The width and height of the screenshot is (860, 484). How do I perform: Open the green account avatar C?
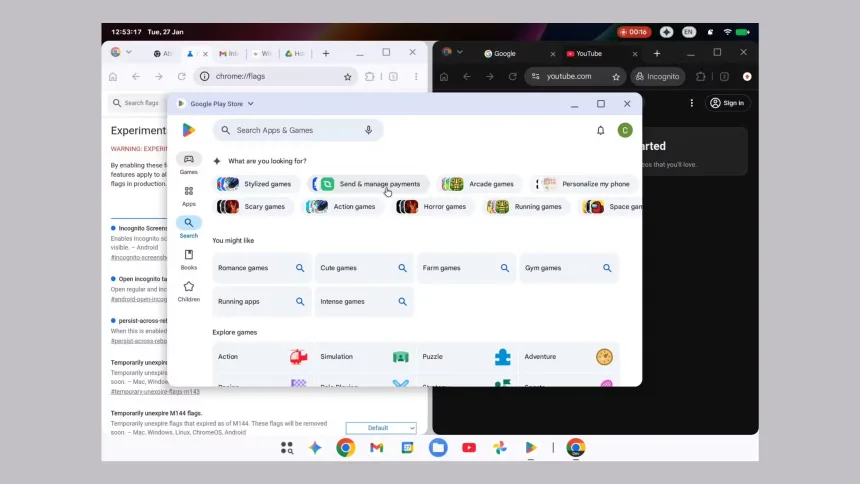tap(625, 130)
